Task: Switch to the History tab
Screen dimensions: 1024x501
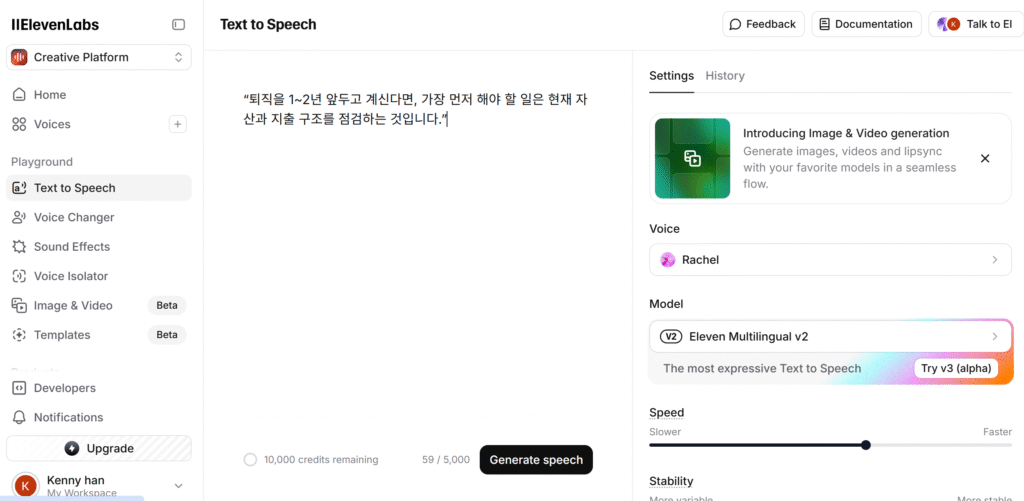Action: tap(725, 76)
